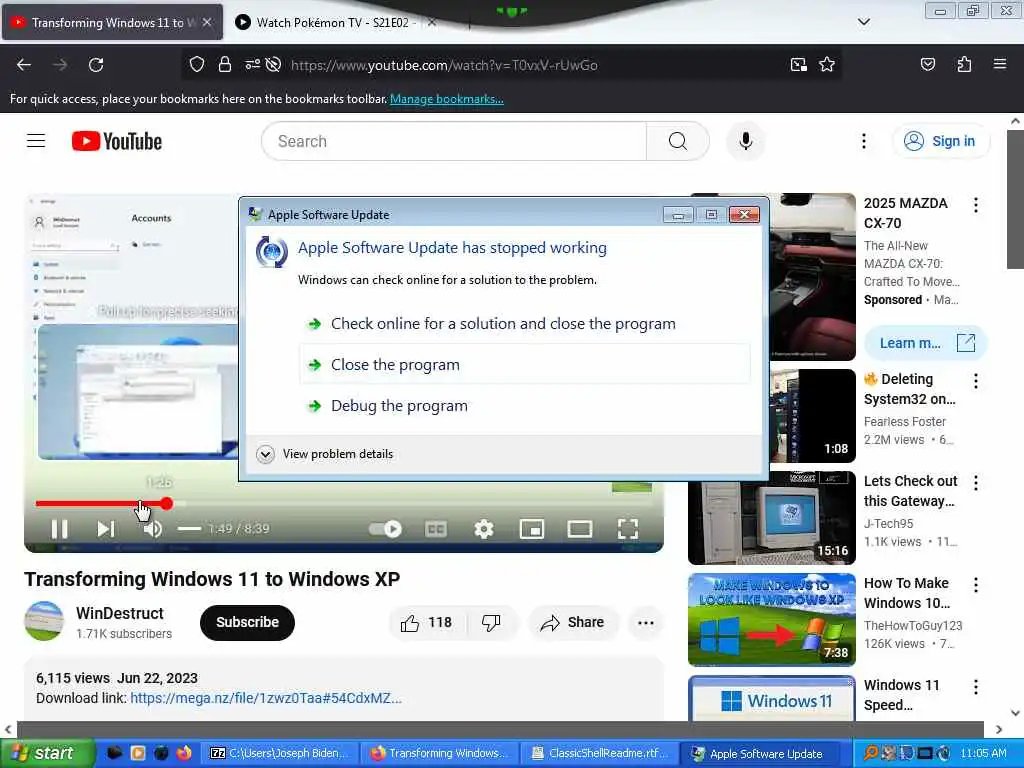Image resolution: width=1024 pixels, height=768 pixels.
Task: Launch Firefox from quick launch icon
Action: (x=184, y=753)
